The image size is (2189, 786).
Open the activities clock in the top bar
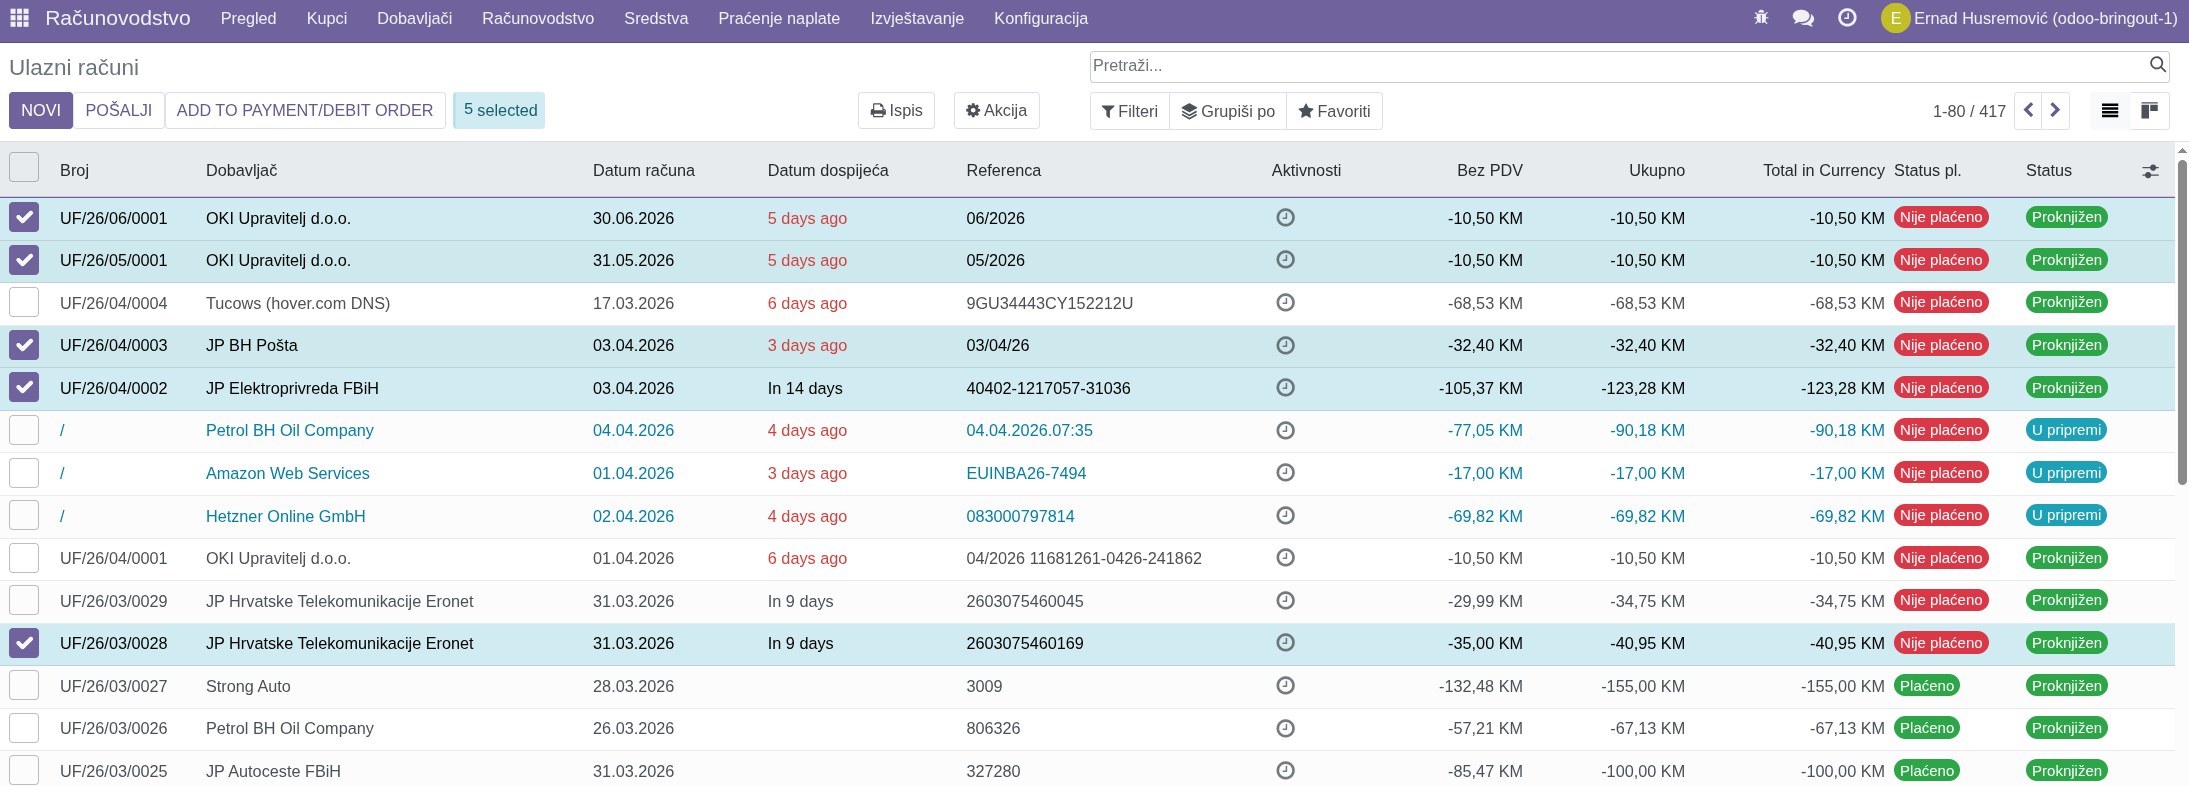pos(1847,18)
